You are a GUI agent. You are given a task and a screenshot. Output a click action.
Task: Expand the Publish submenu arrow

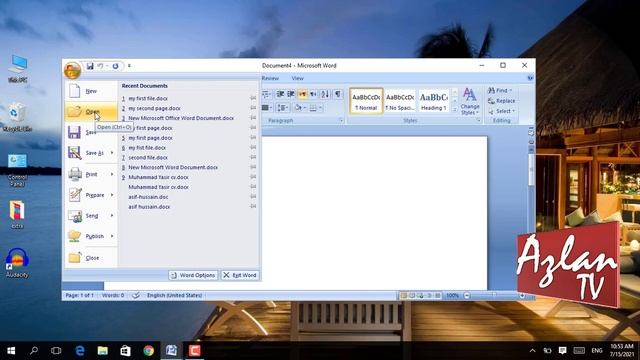pos(112,236)
